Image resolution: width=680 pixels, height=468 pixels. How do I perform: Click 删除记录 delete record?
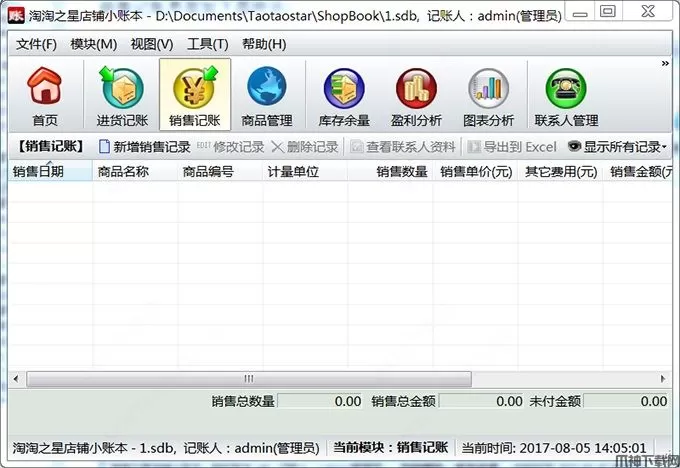pos(304,147)
